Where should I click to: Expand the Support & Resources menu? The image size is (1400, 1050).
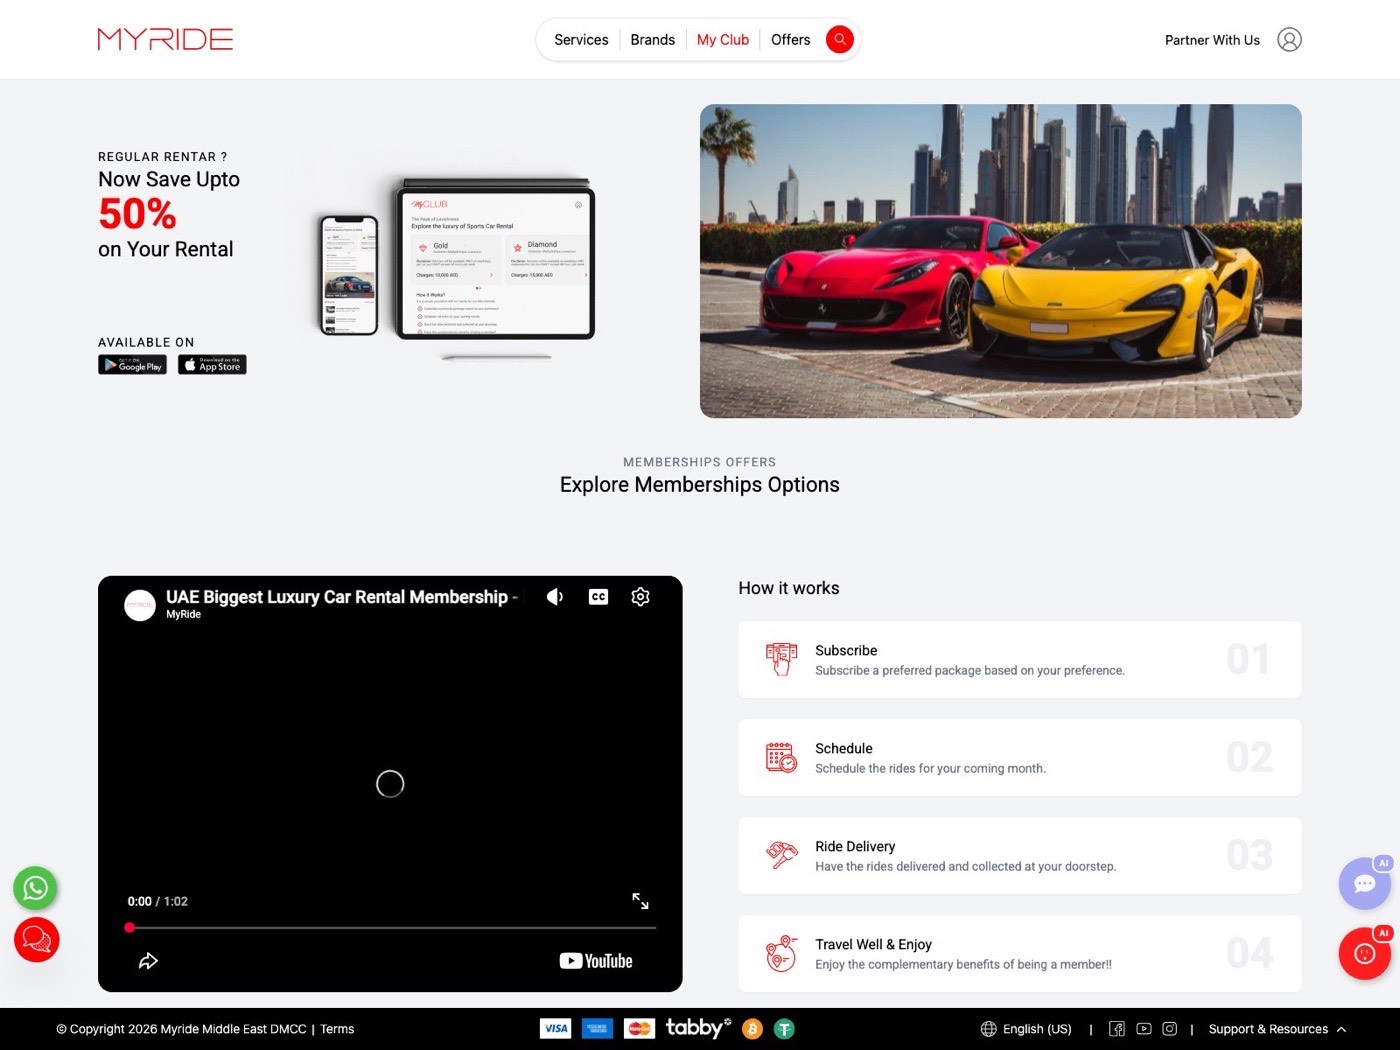[x=1277, y=1029]
